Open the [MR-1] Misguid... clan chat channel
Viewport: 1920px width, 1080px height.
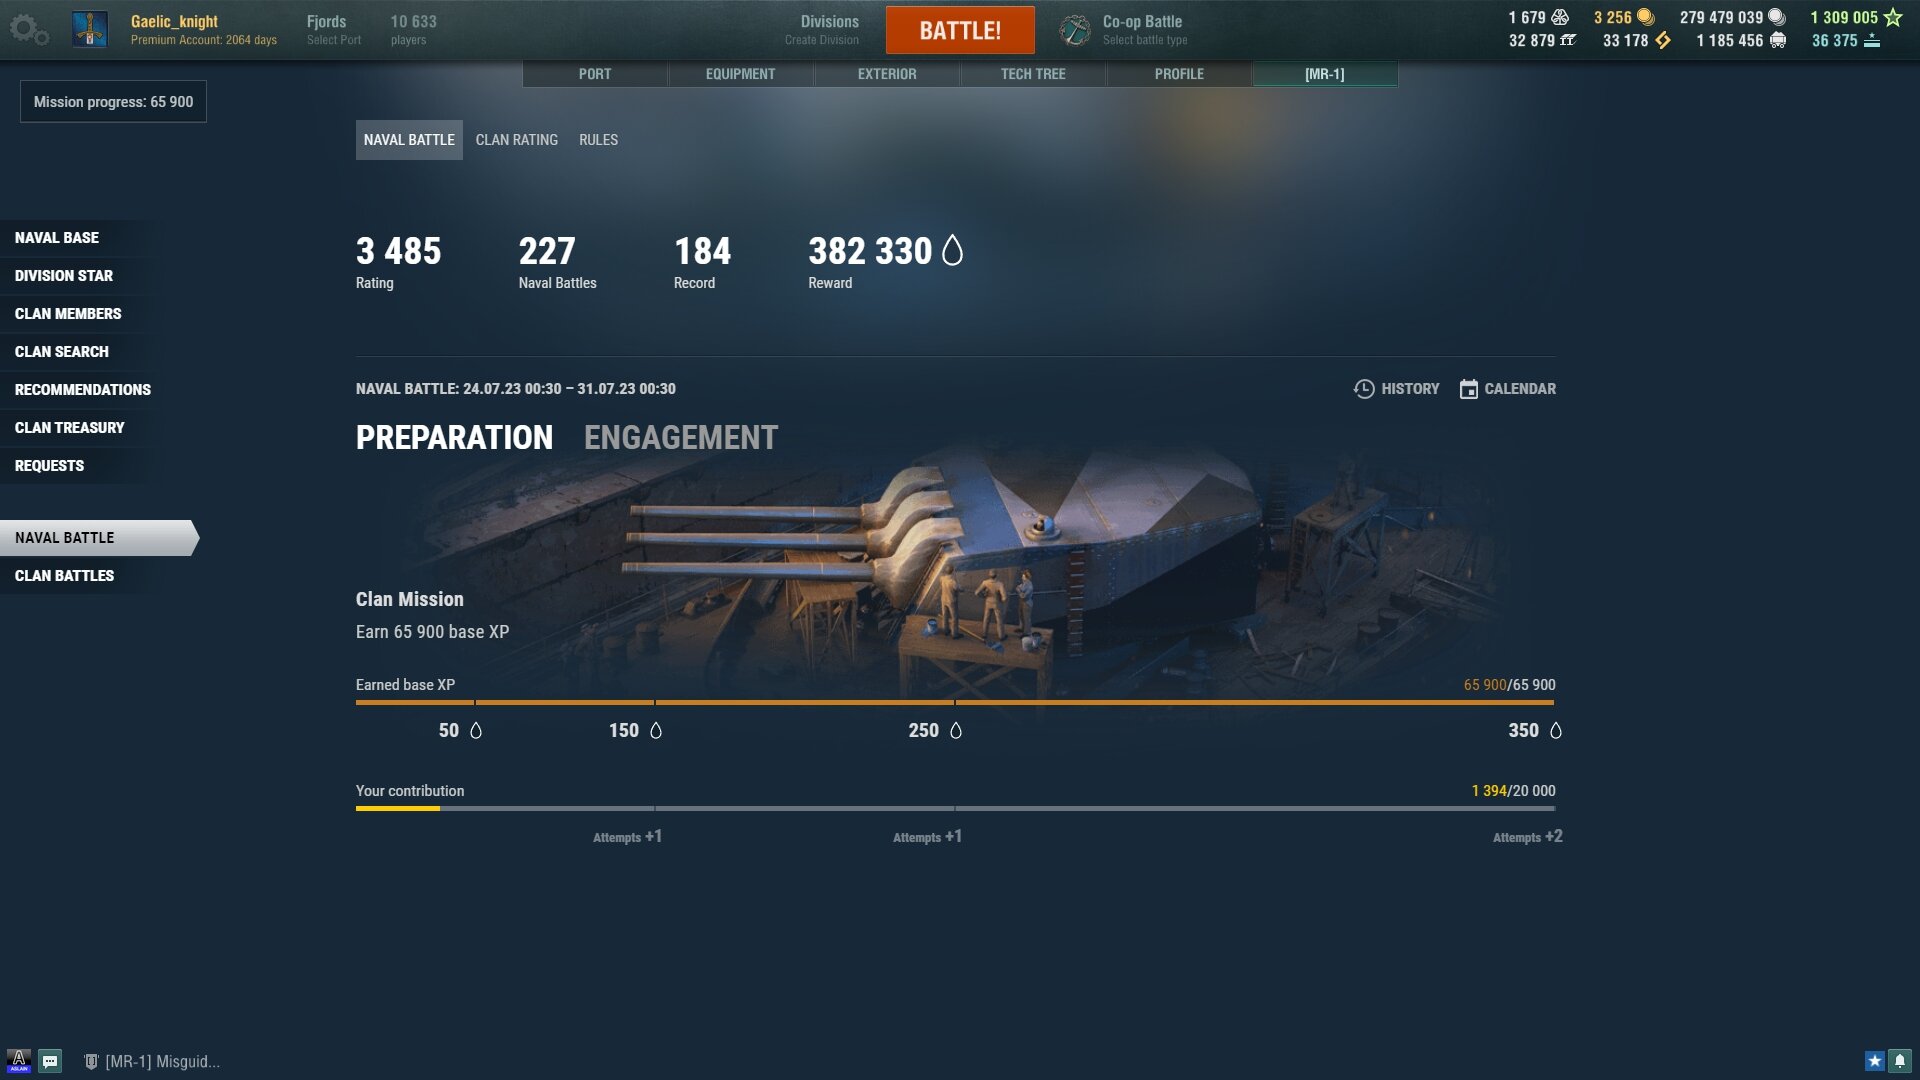tap(152, 1061)
